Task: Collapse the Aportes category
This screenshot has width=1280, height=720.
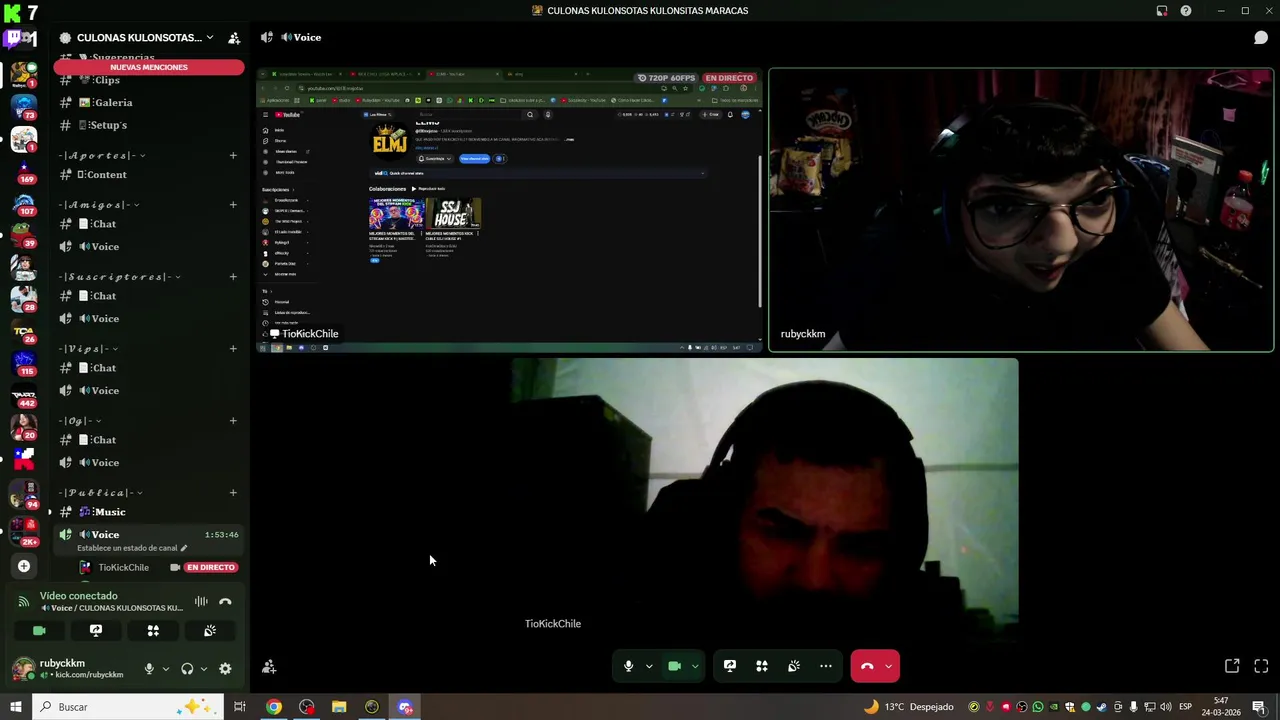Action: pyautogui.click(x=101, y=156)
